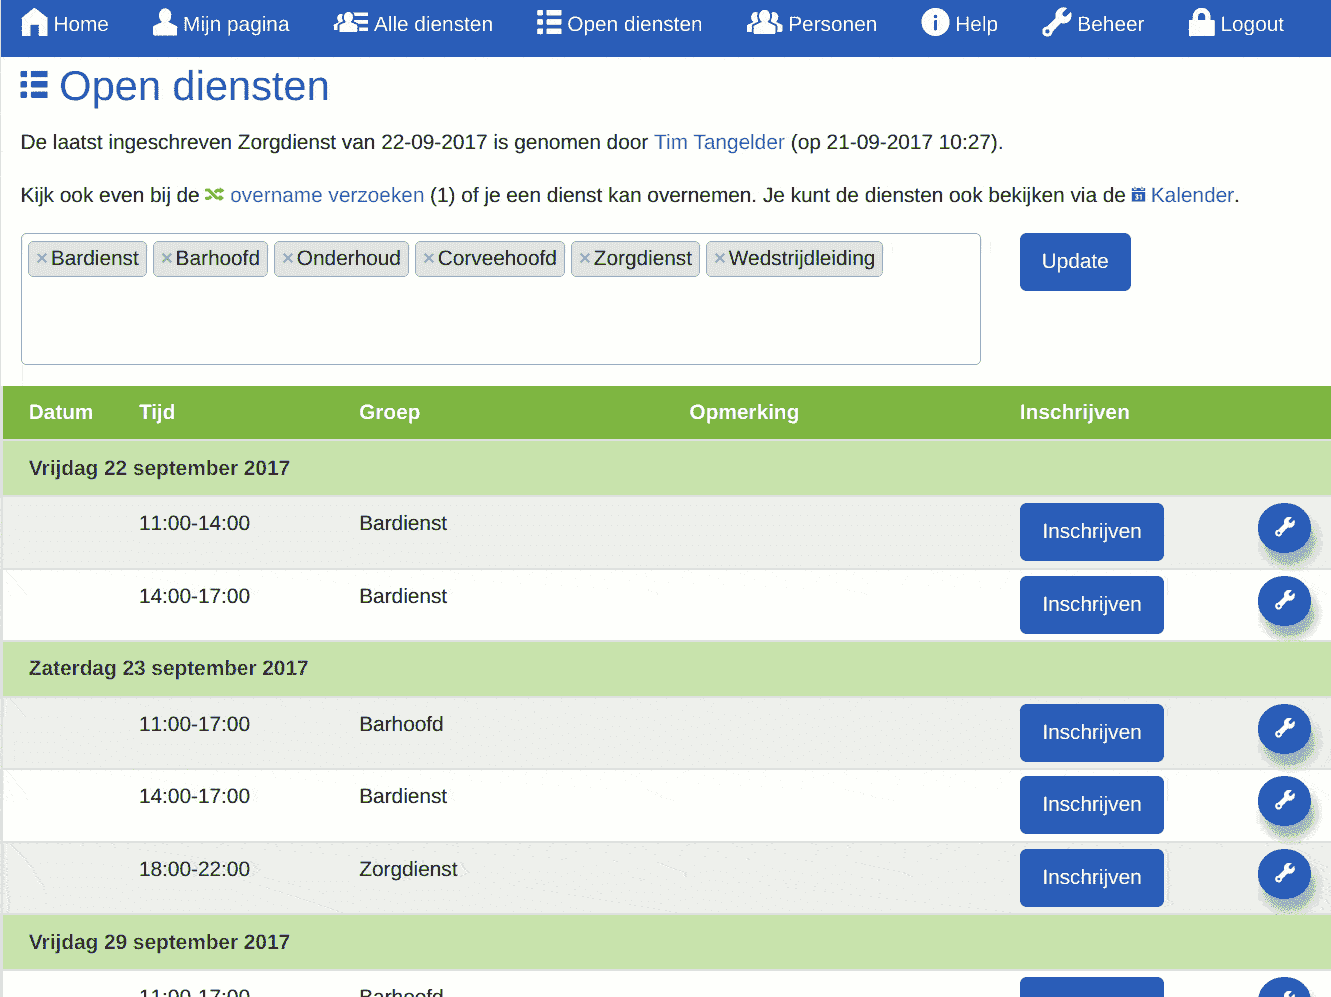Select the Personen group icon
The width and height of the screenshot is (1331, 997).
(x=764, y=22)
